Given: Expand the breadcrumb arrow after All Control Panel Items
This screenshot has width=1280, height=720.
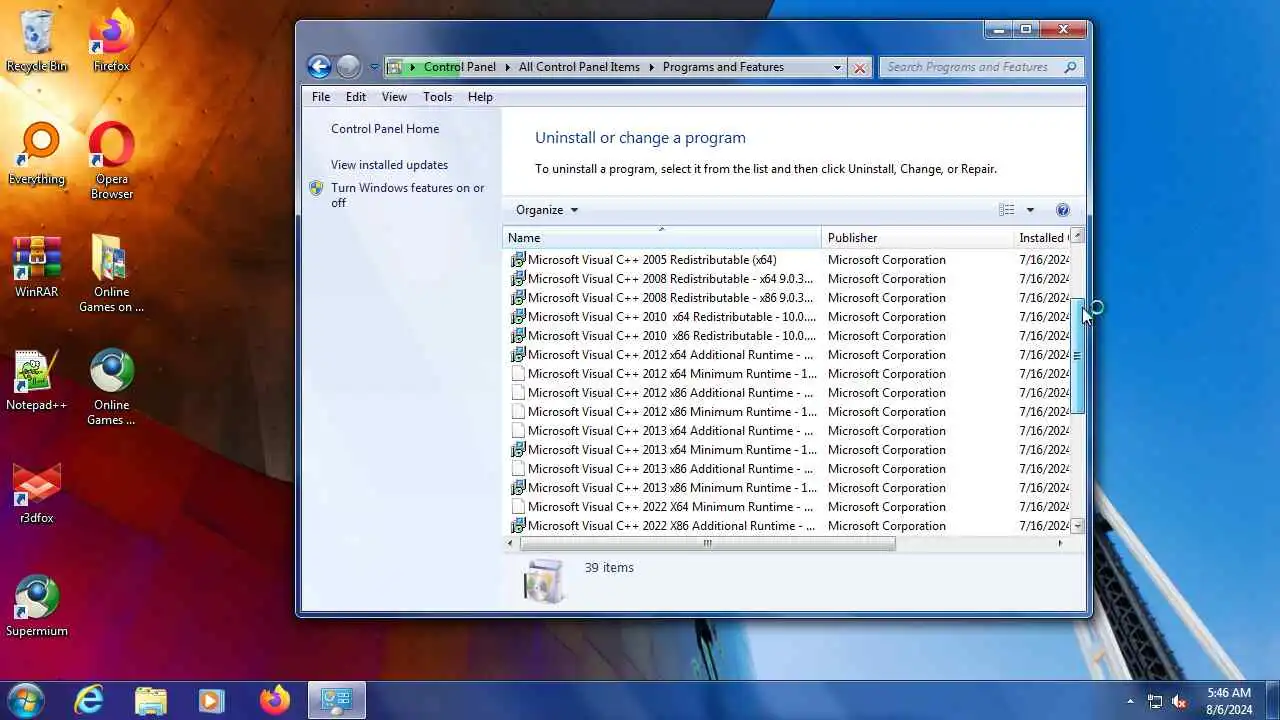Looking at the screenshot, I should click(651, 67).
